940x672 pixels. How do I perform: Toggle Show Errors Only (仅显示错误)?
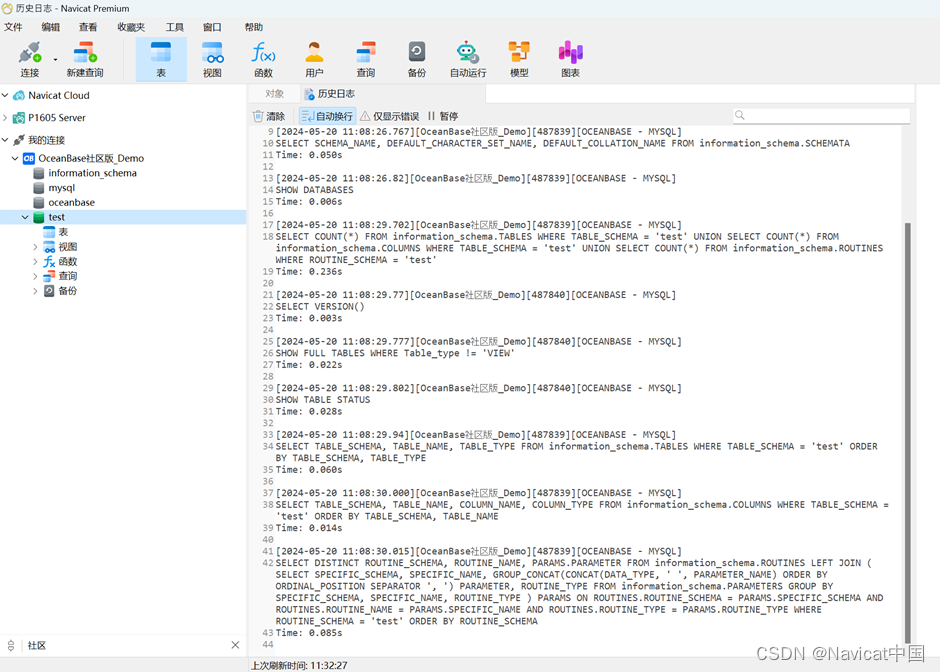390,116
